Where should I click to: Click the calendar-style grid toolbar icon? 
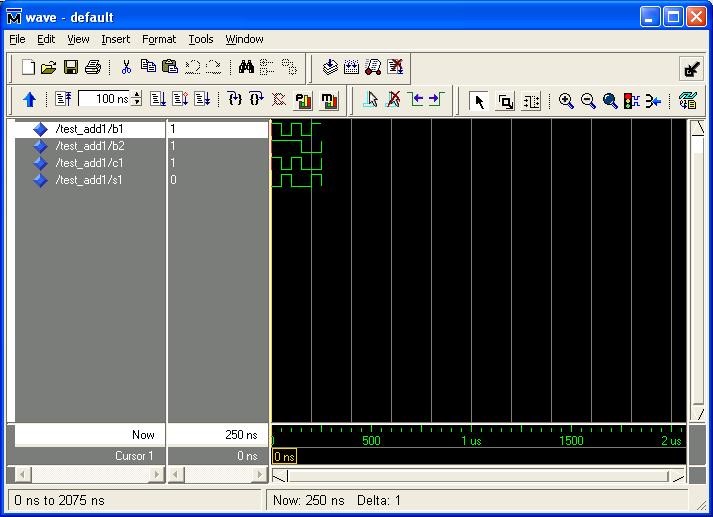(351, 67)
